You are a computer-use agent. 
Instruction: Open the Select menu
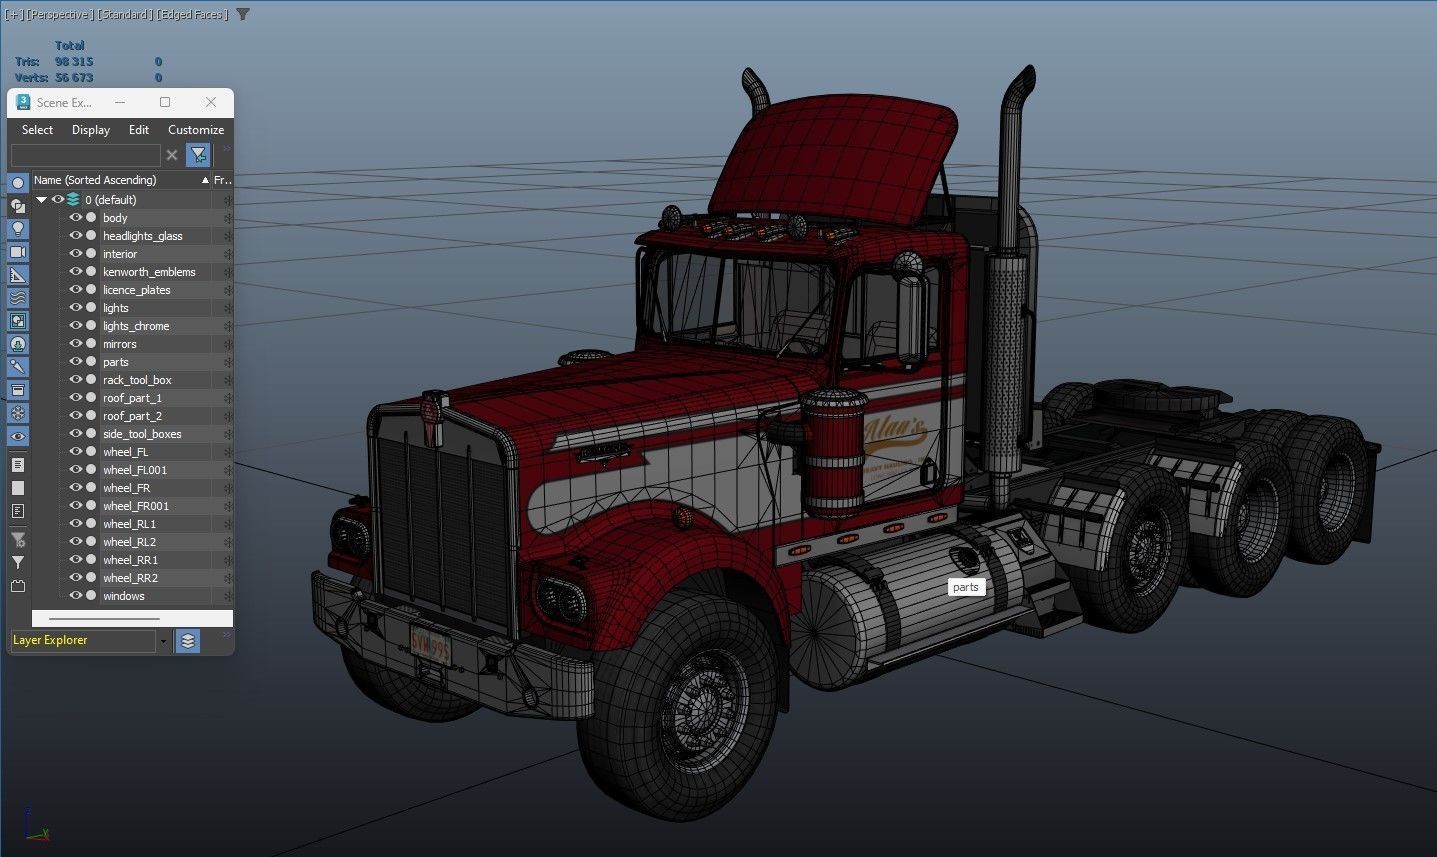click(x=37, y=130)
